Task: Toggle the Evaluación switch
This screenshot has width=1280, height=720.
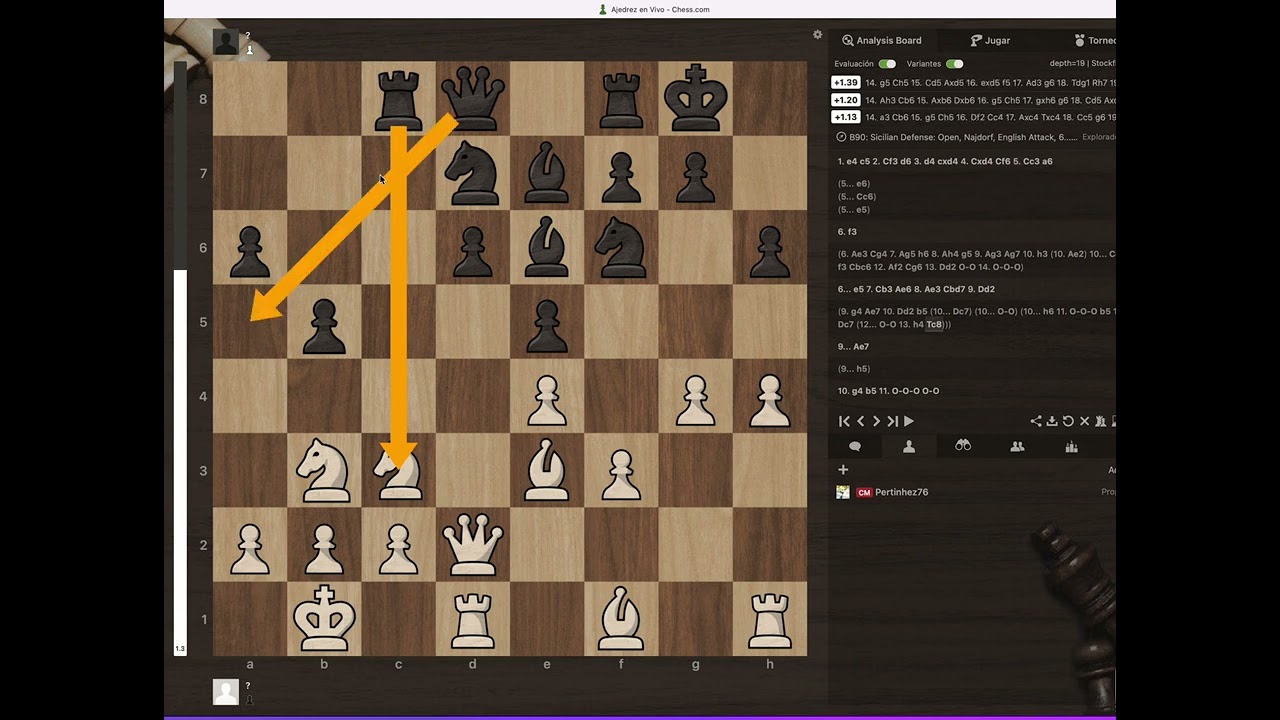Action: (x=887, y=64)
